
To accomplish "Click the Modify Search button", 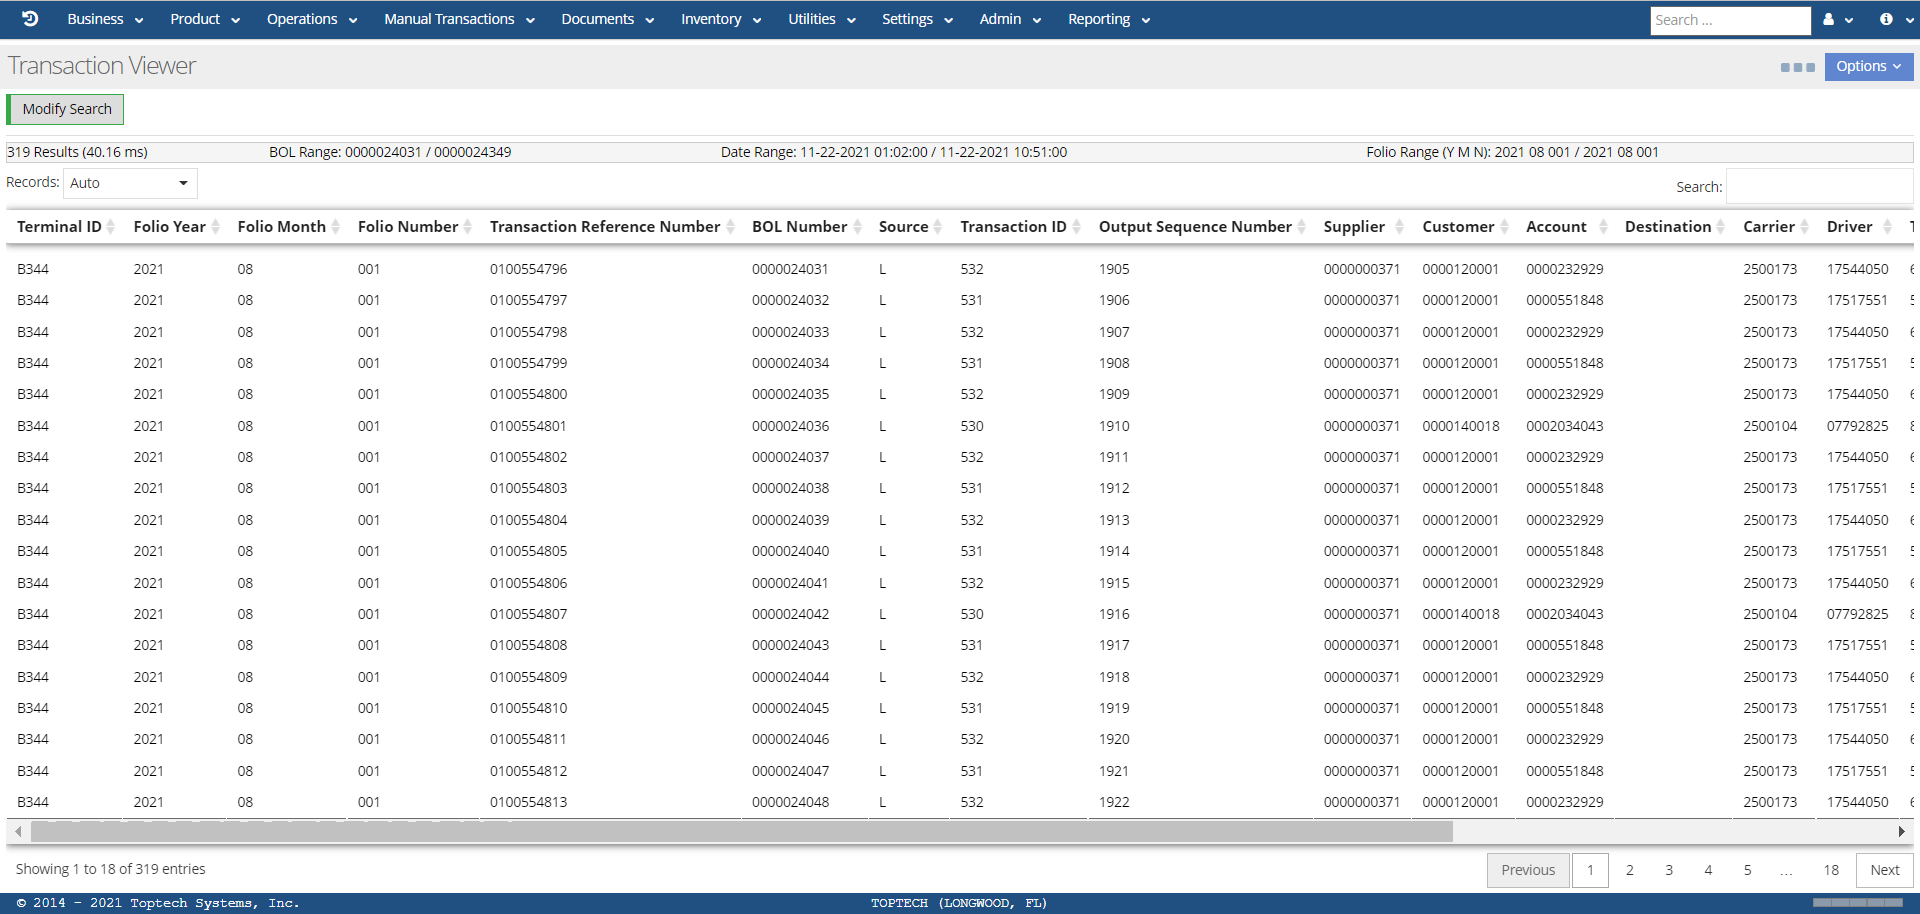I will pyautogui.click(x=66, y=109).
